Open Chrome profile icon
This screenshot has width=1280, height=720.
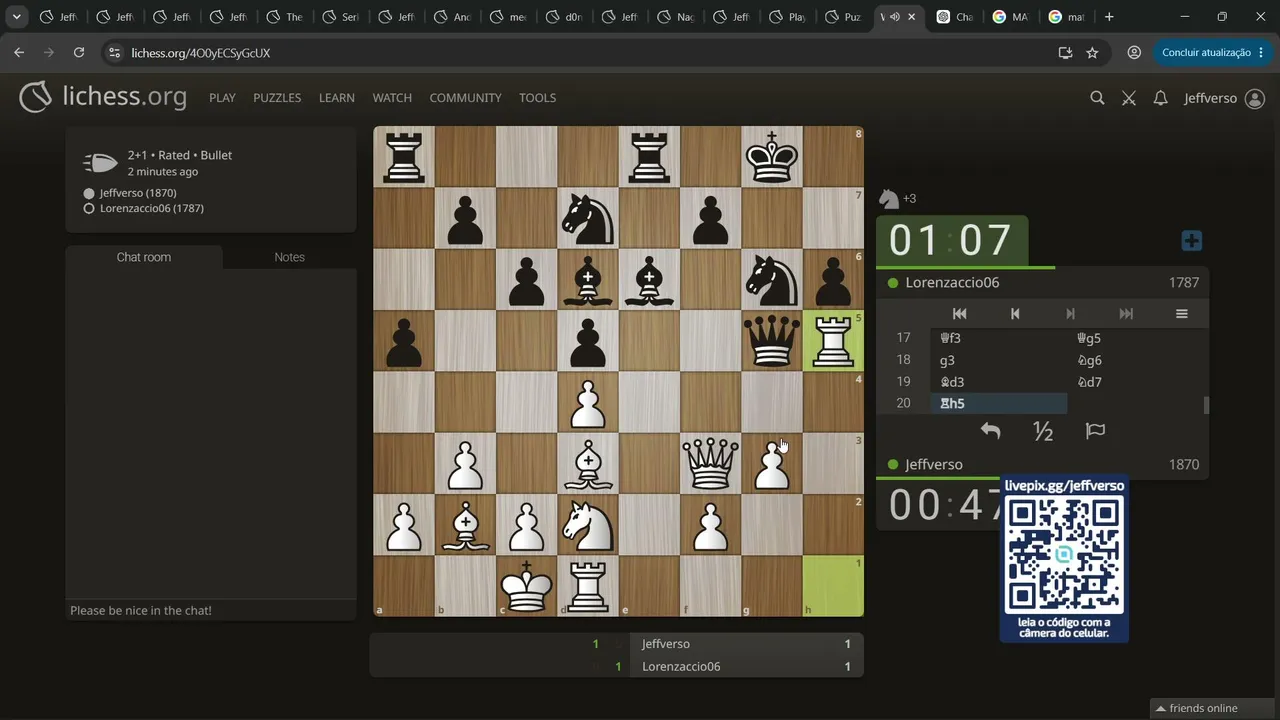(x=1134, y=52)
